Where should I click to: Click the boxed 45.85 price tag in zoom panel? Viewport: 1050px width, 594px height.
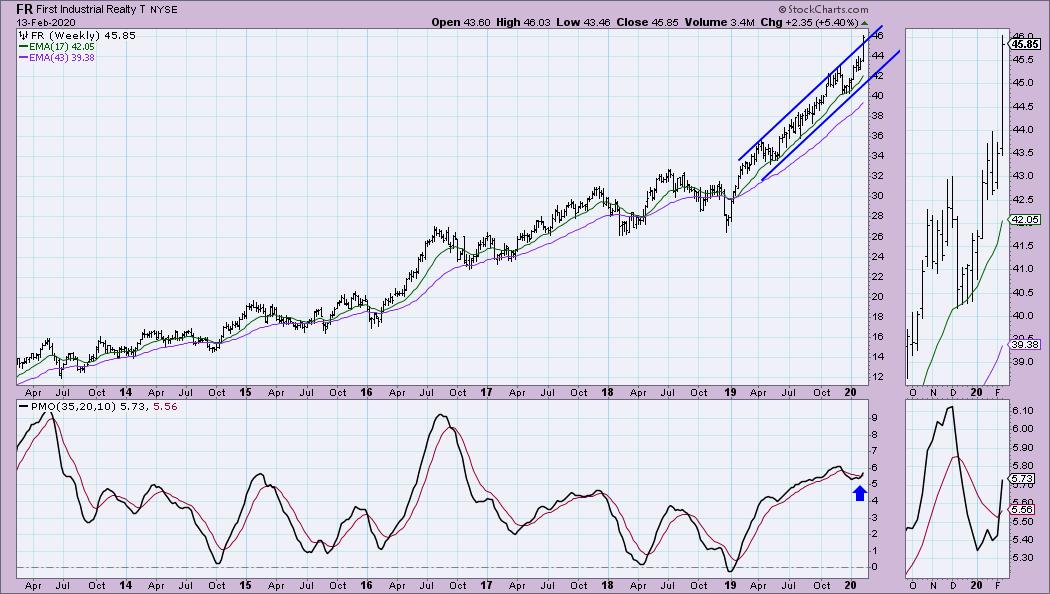[x=1025, y=44]
